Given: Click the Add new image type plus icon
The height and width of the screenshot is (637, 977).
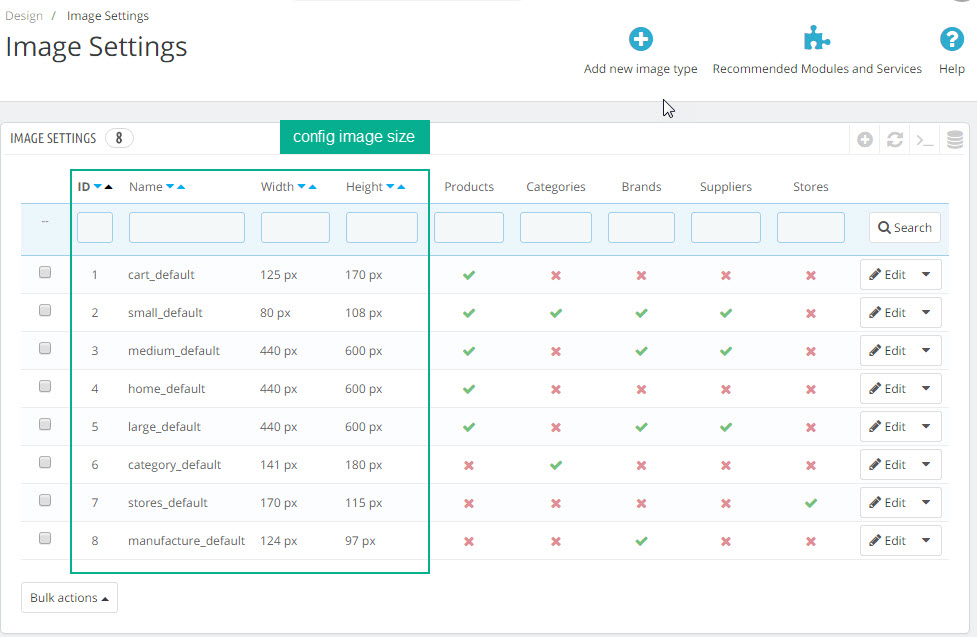Looking at the screenshot, I should point(641,39).
